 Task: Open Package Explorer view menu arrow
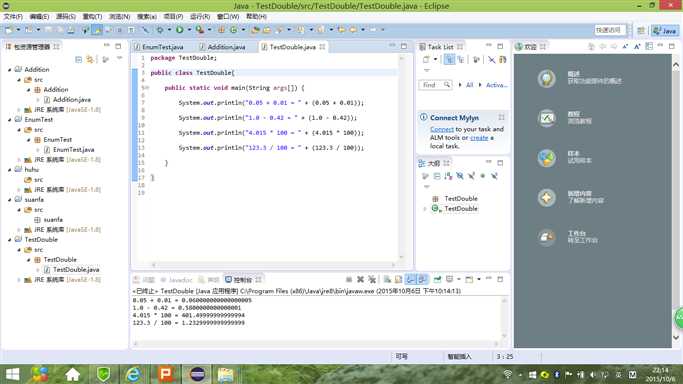[119, 59]
